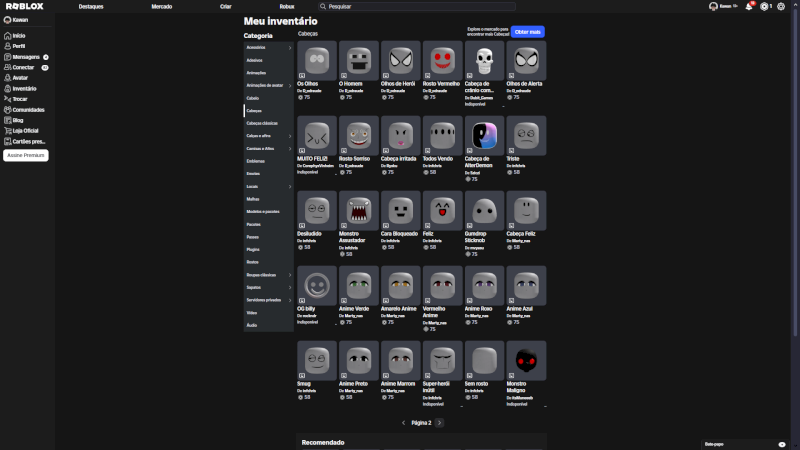Open Mensagens in the left sidebar
The height and width of the screenshot is (450, 800).
tap(24, 57)
